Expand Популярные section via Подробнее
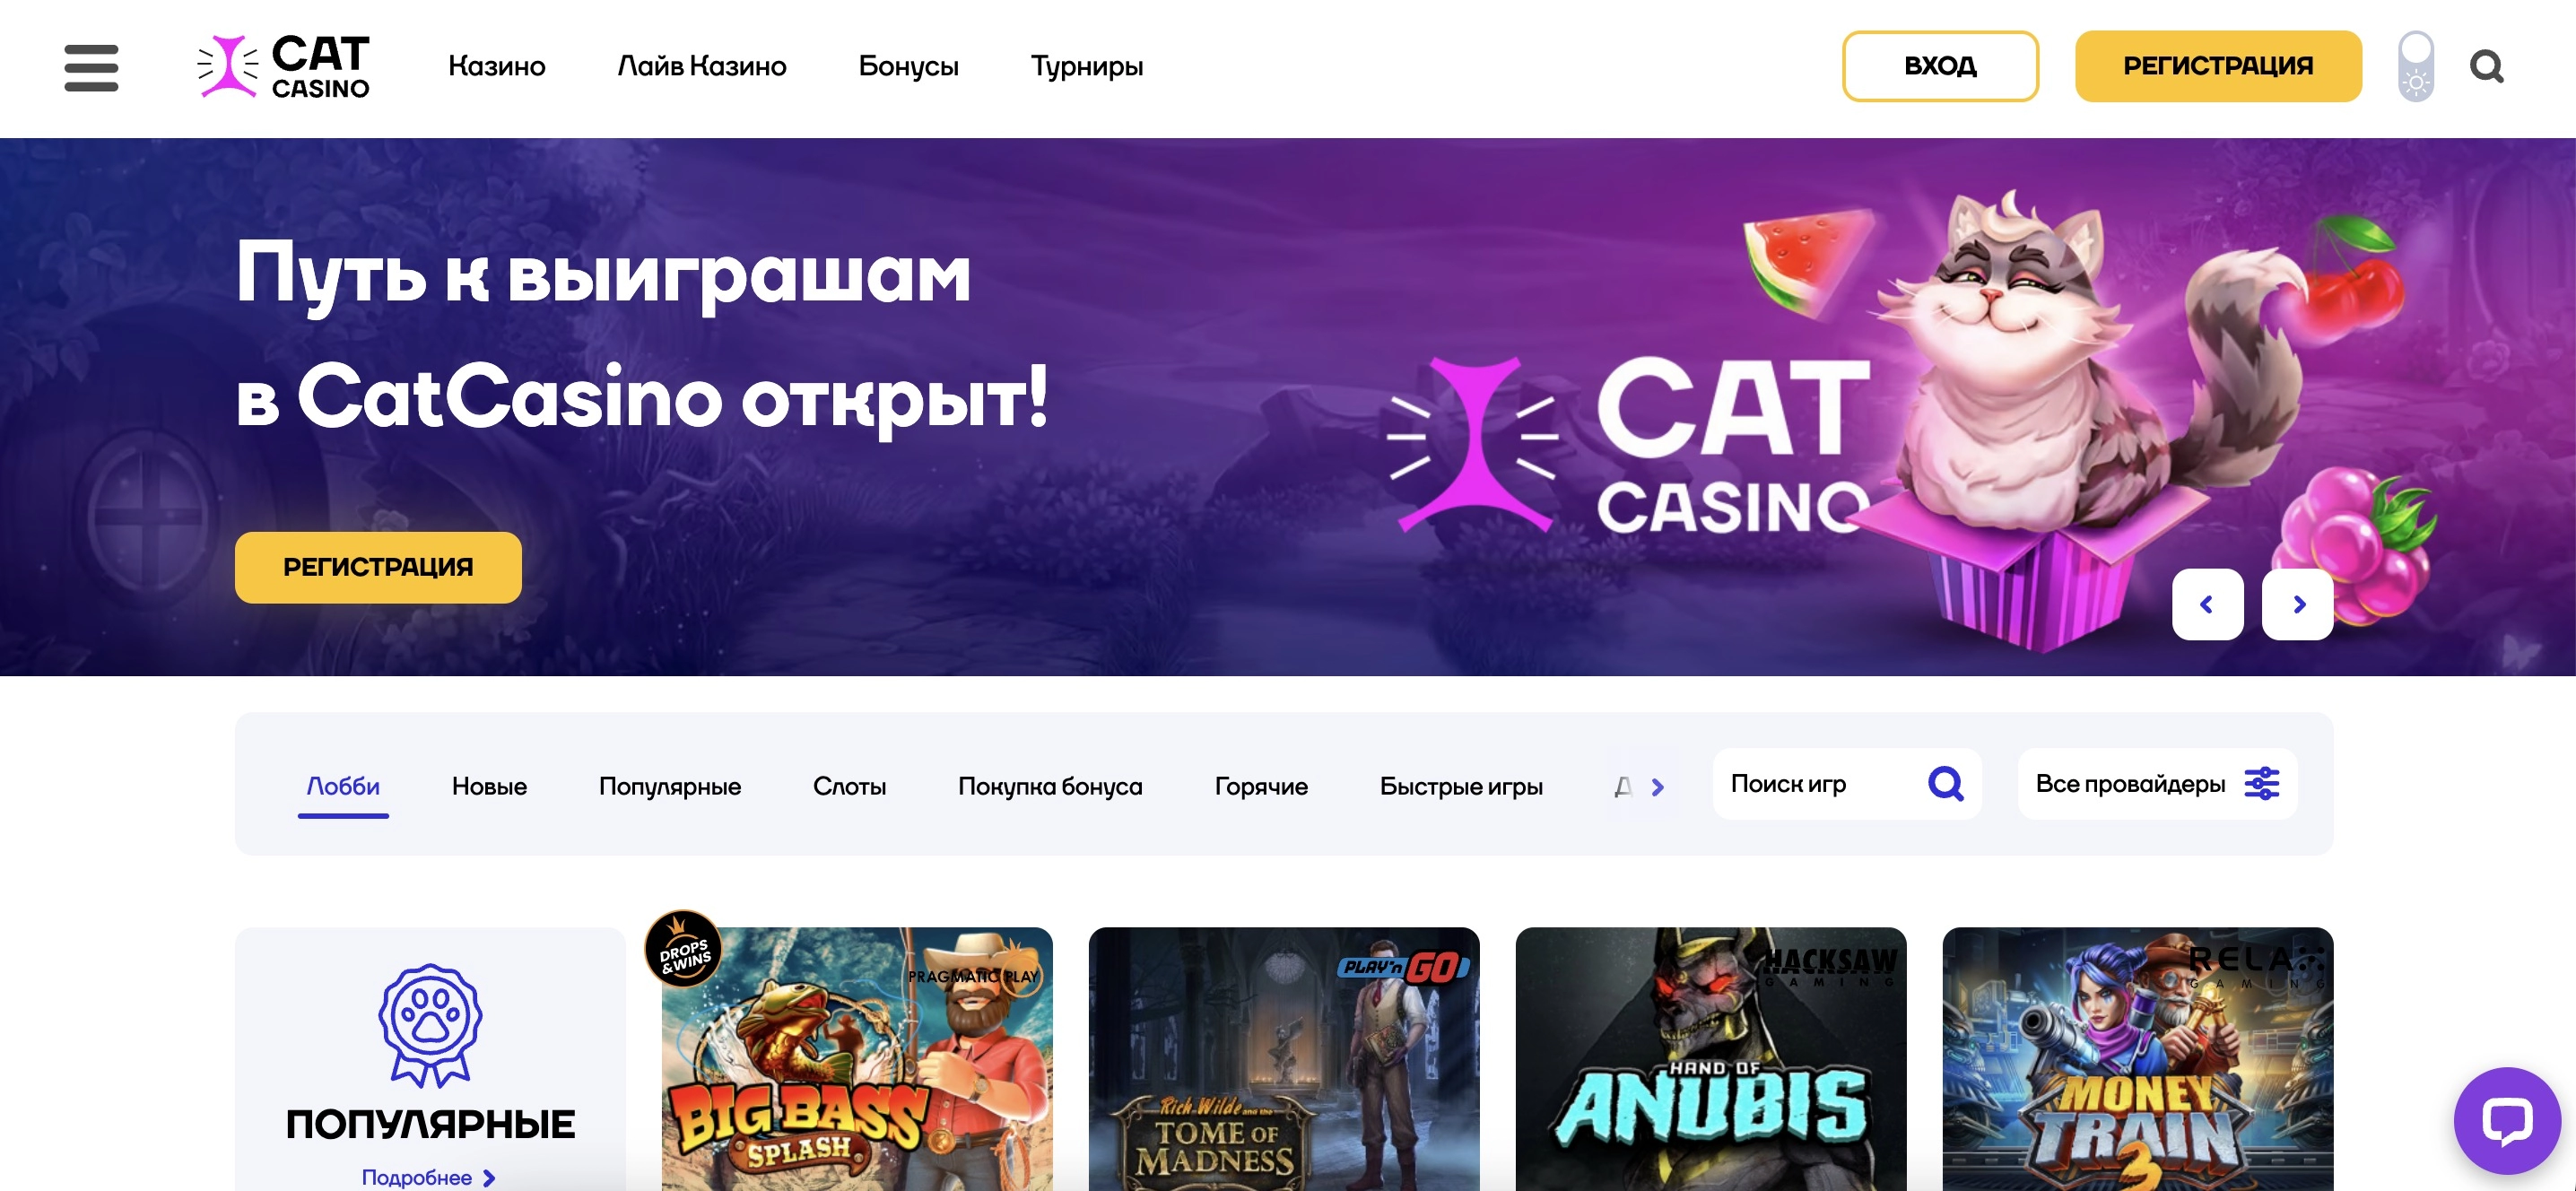Screen dimensions: 2576x1191 tap(428, 1177)
